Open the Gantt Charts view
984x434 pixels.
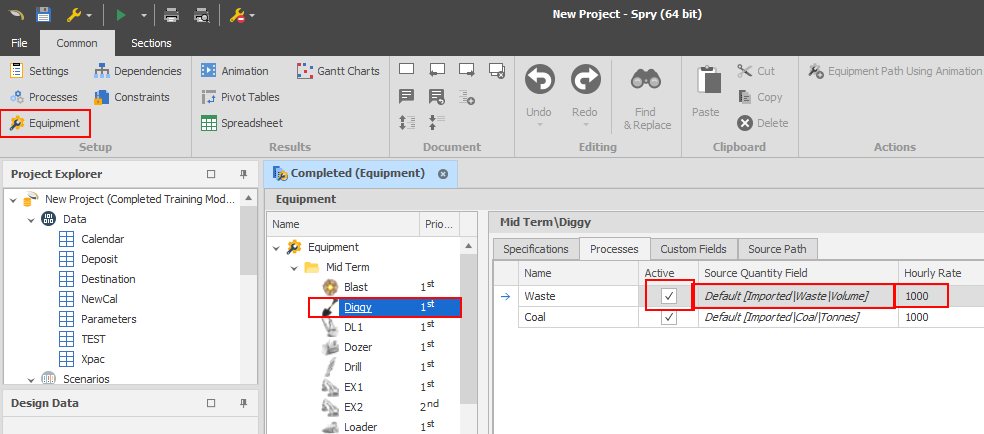click(336, 71)
